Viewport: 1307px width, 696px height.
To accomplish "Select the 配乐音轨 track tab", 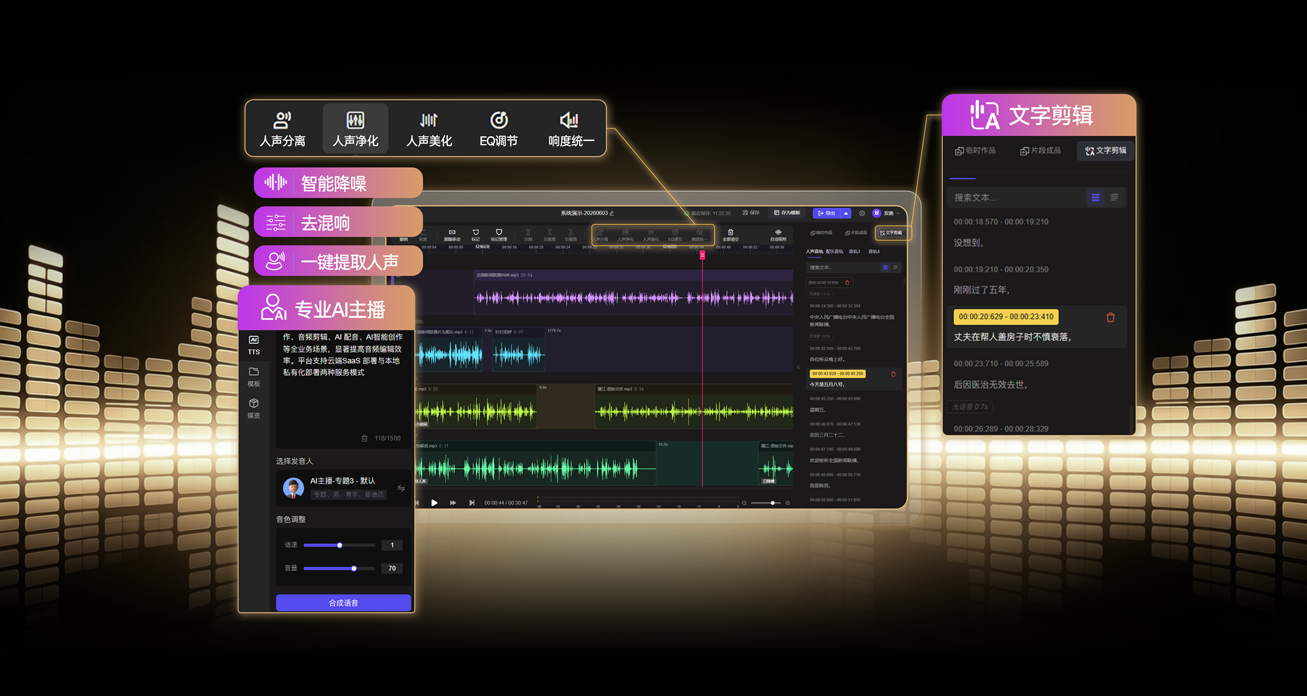I will pos(834,252).
